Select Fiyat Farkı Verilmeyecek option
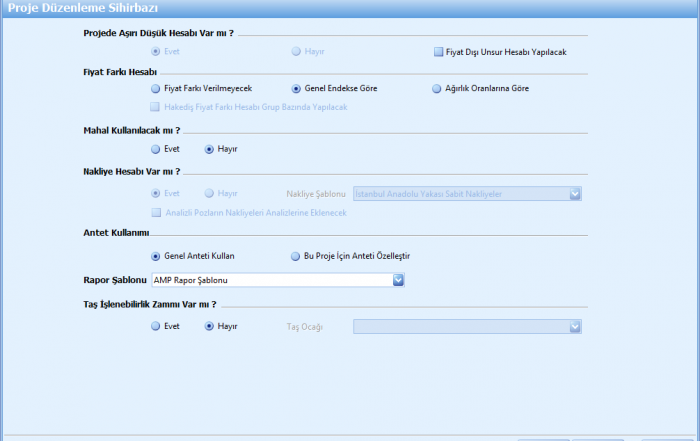The height and width of the screenshot is (441, 700). point(155,88)
